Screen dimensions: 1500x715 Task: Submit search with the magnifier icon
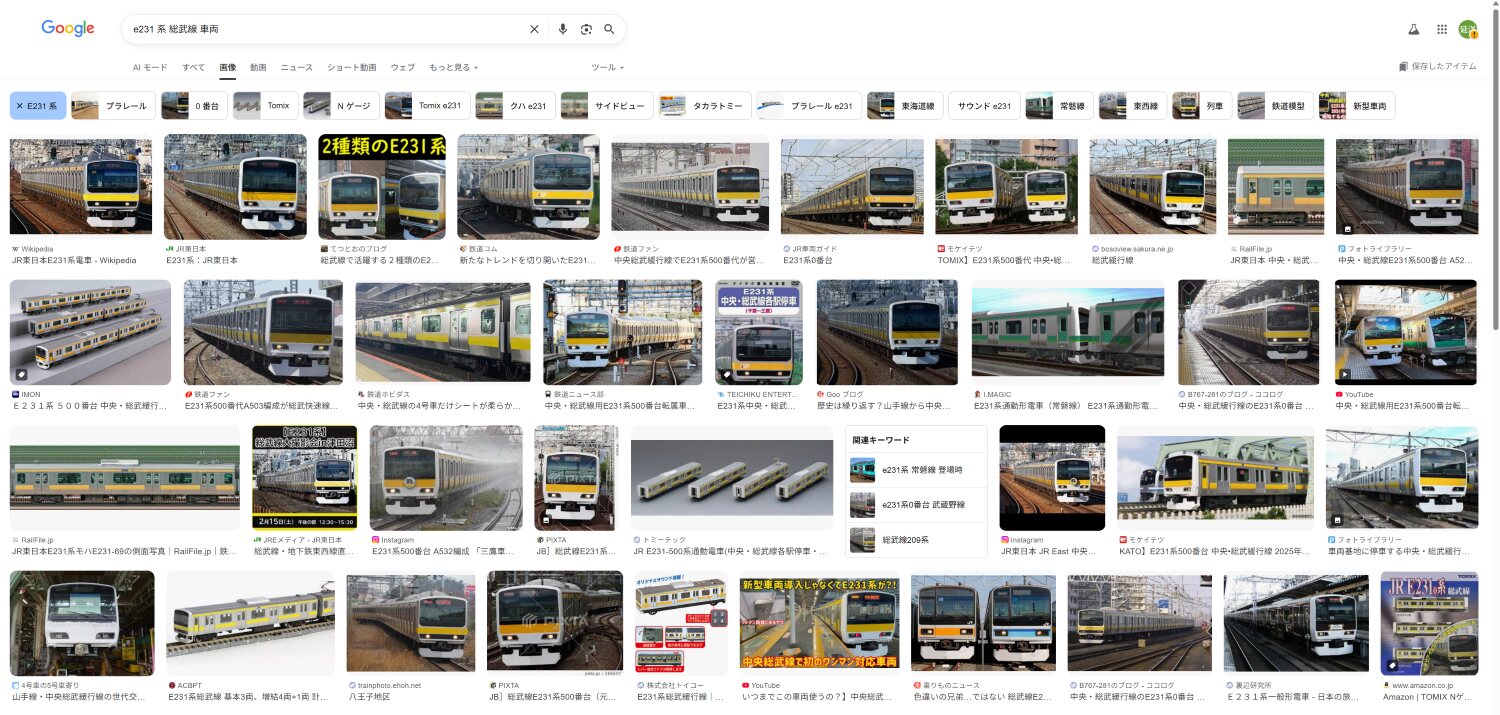click(609, 30)
